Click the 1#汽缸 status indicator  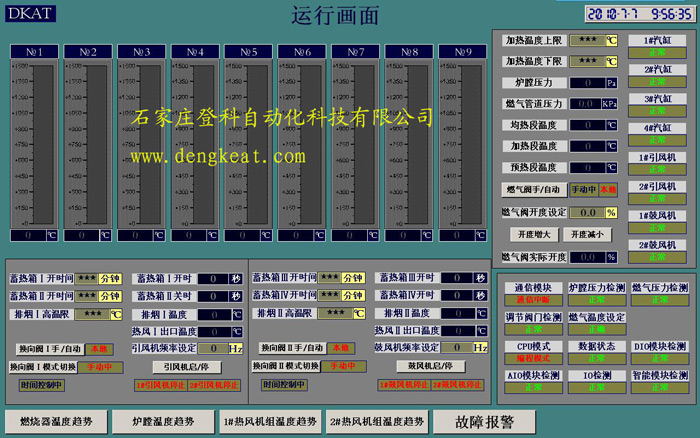pos(657,53)
